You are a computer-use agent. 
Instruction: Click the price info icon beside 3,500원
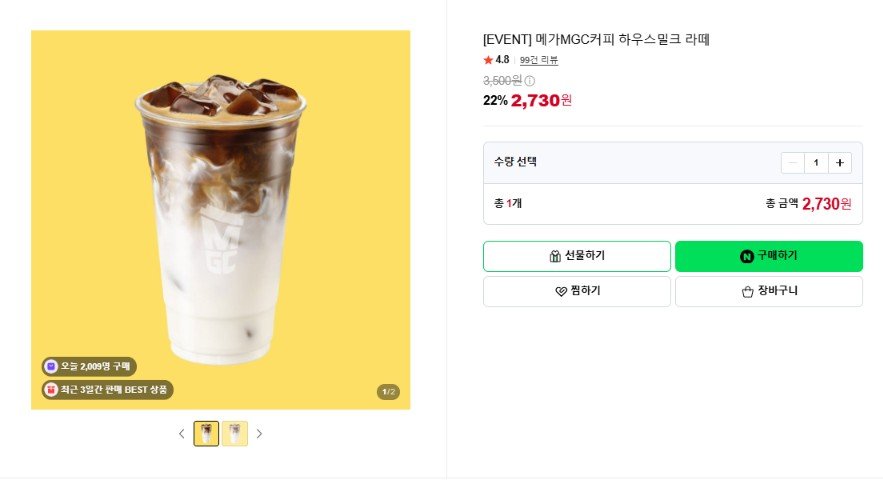pyautogui.click(x=530, y=81)
